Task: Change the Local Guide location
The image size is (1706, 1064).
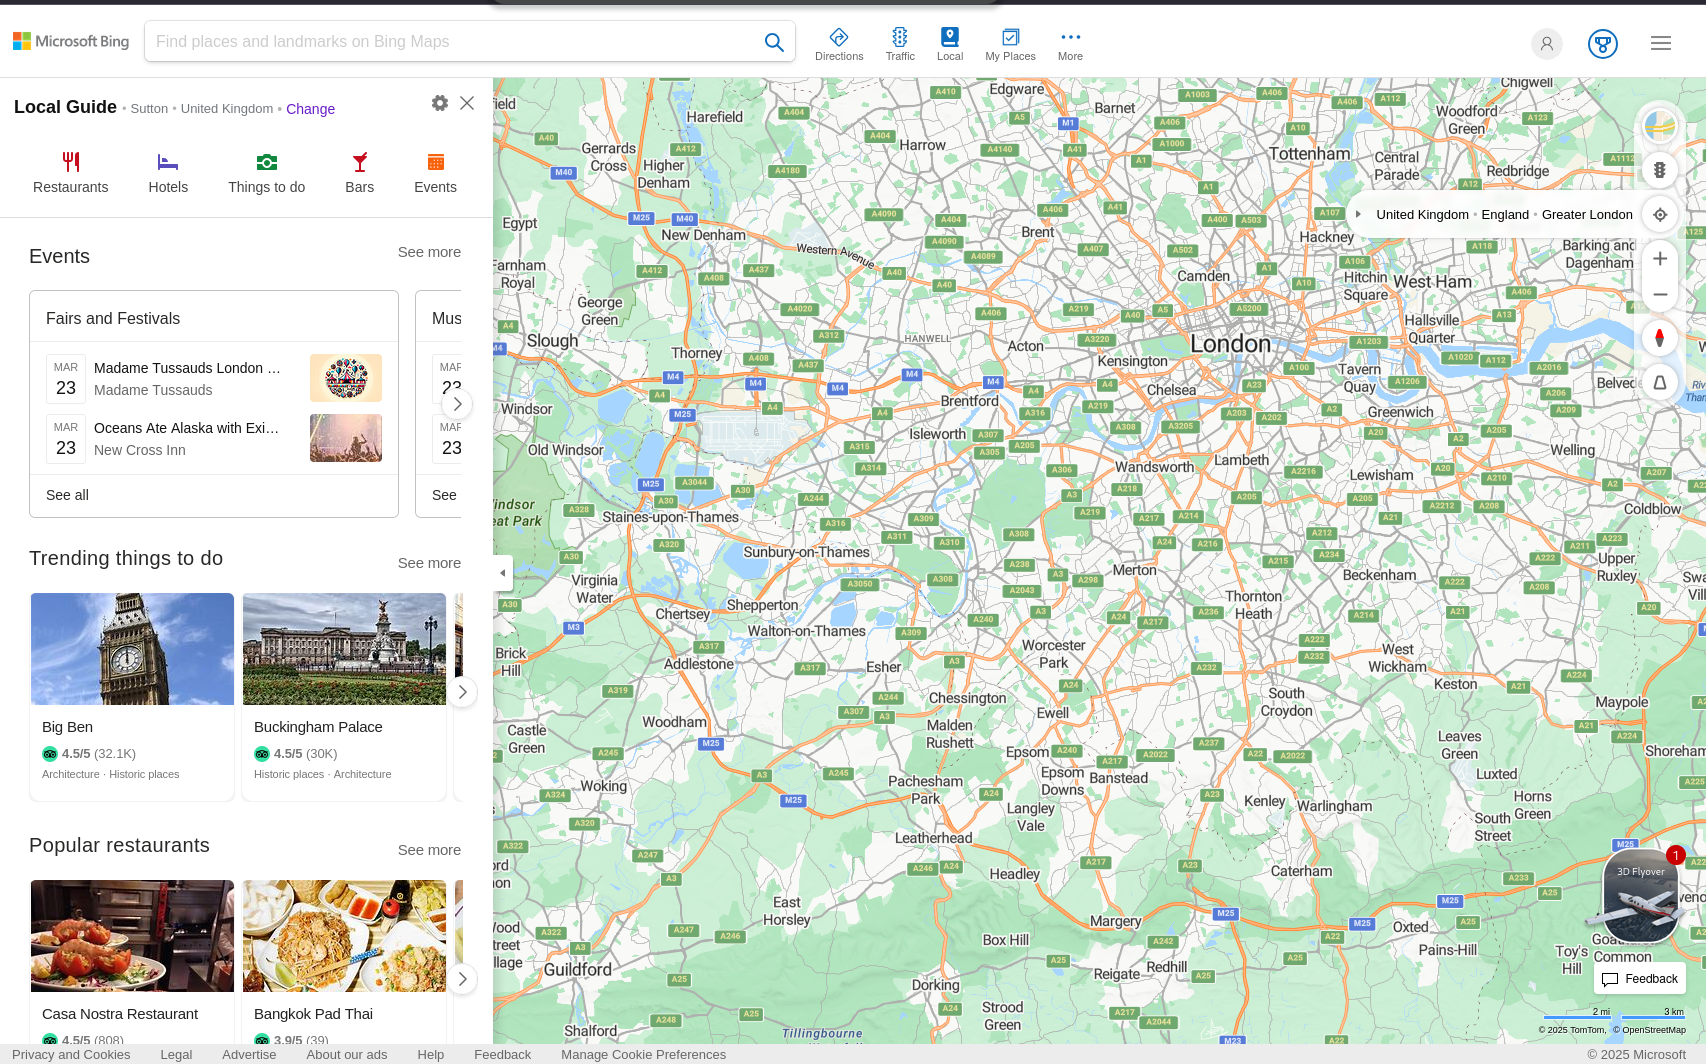Action: point(310,109)
